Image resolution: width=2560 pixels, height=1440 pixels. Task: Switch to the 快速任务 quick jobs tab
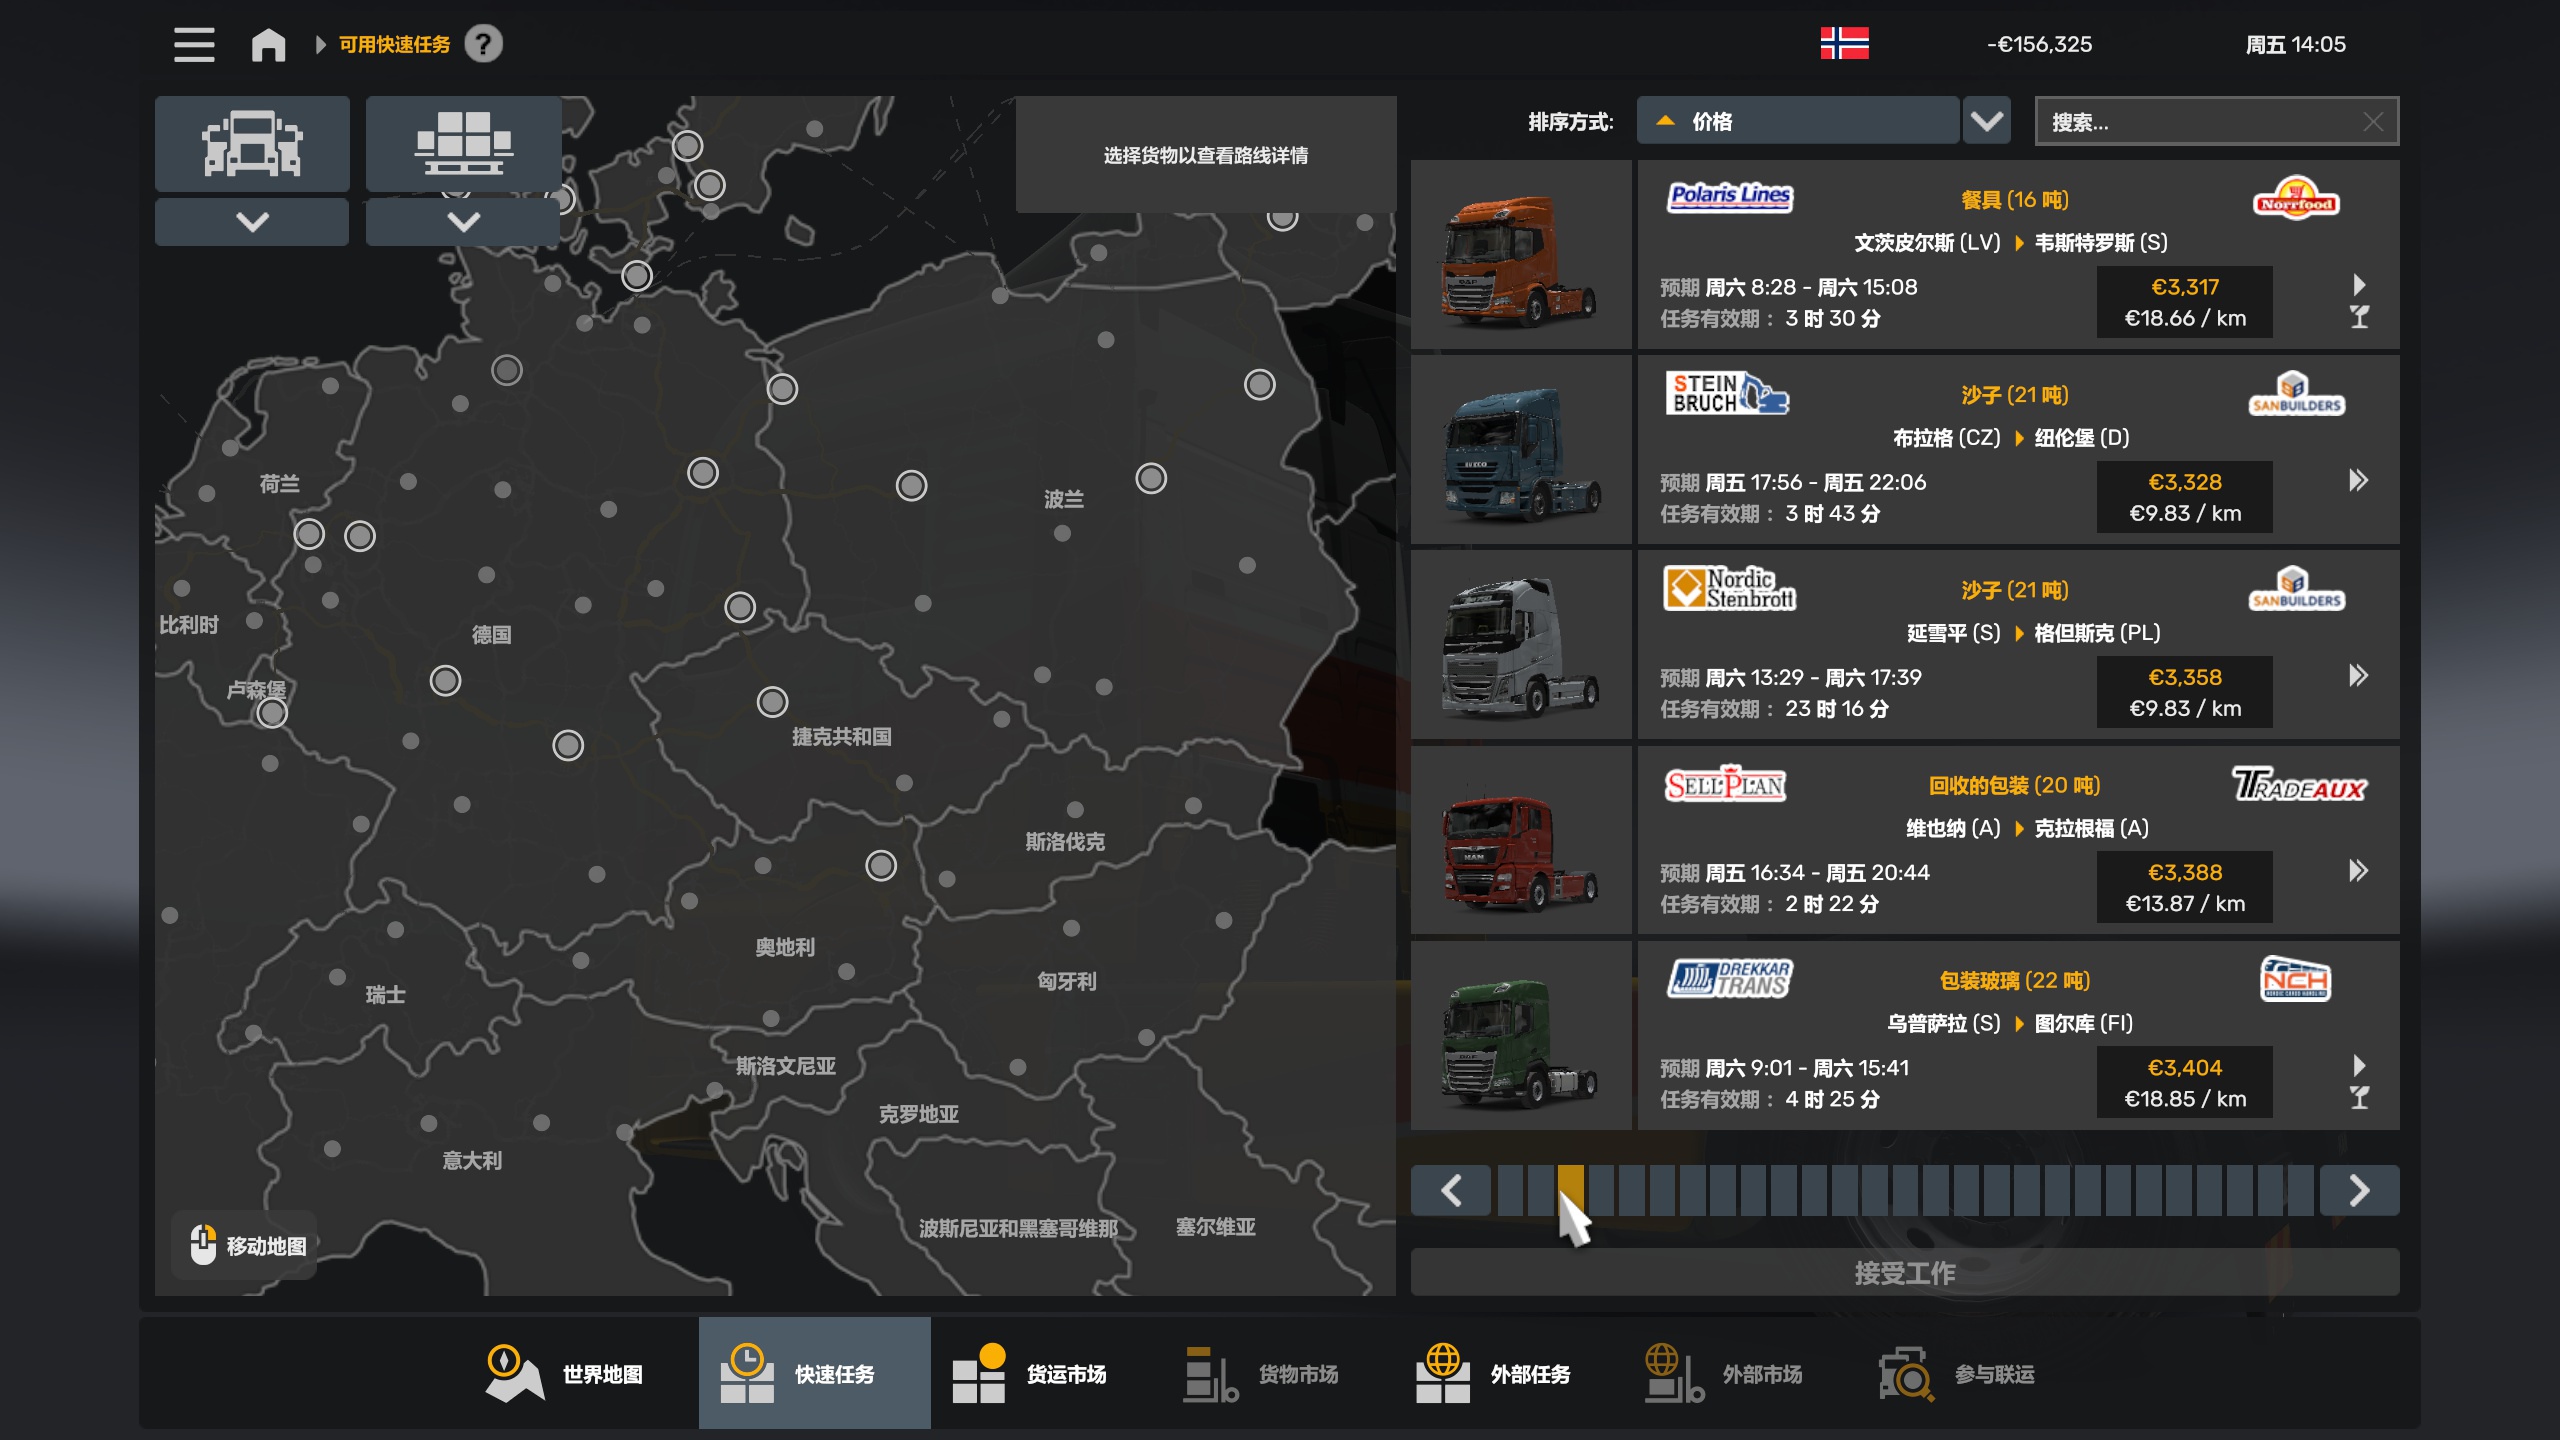click(814, 1374)
